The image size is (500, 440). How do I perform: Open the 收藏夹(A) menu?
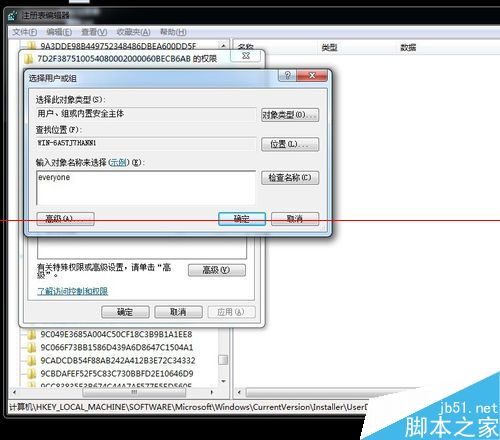(x=133, y=32)
